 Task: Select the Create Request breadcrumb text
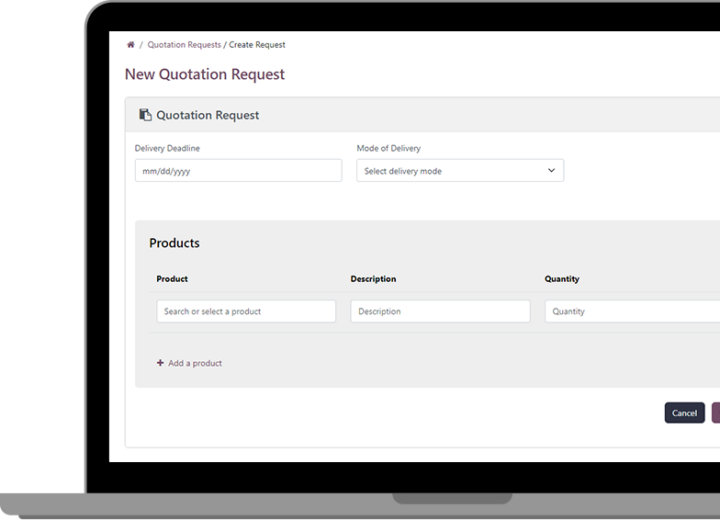(x=257, y=45)
